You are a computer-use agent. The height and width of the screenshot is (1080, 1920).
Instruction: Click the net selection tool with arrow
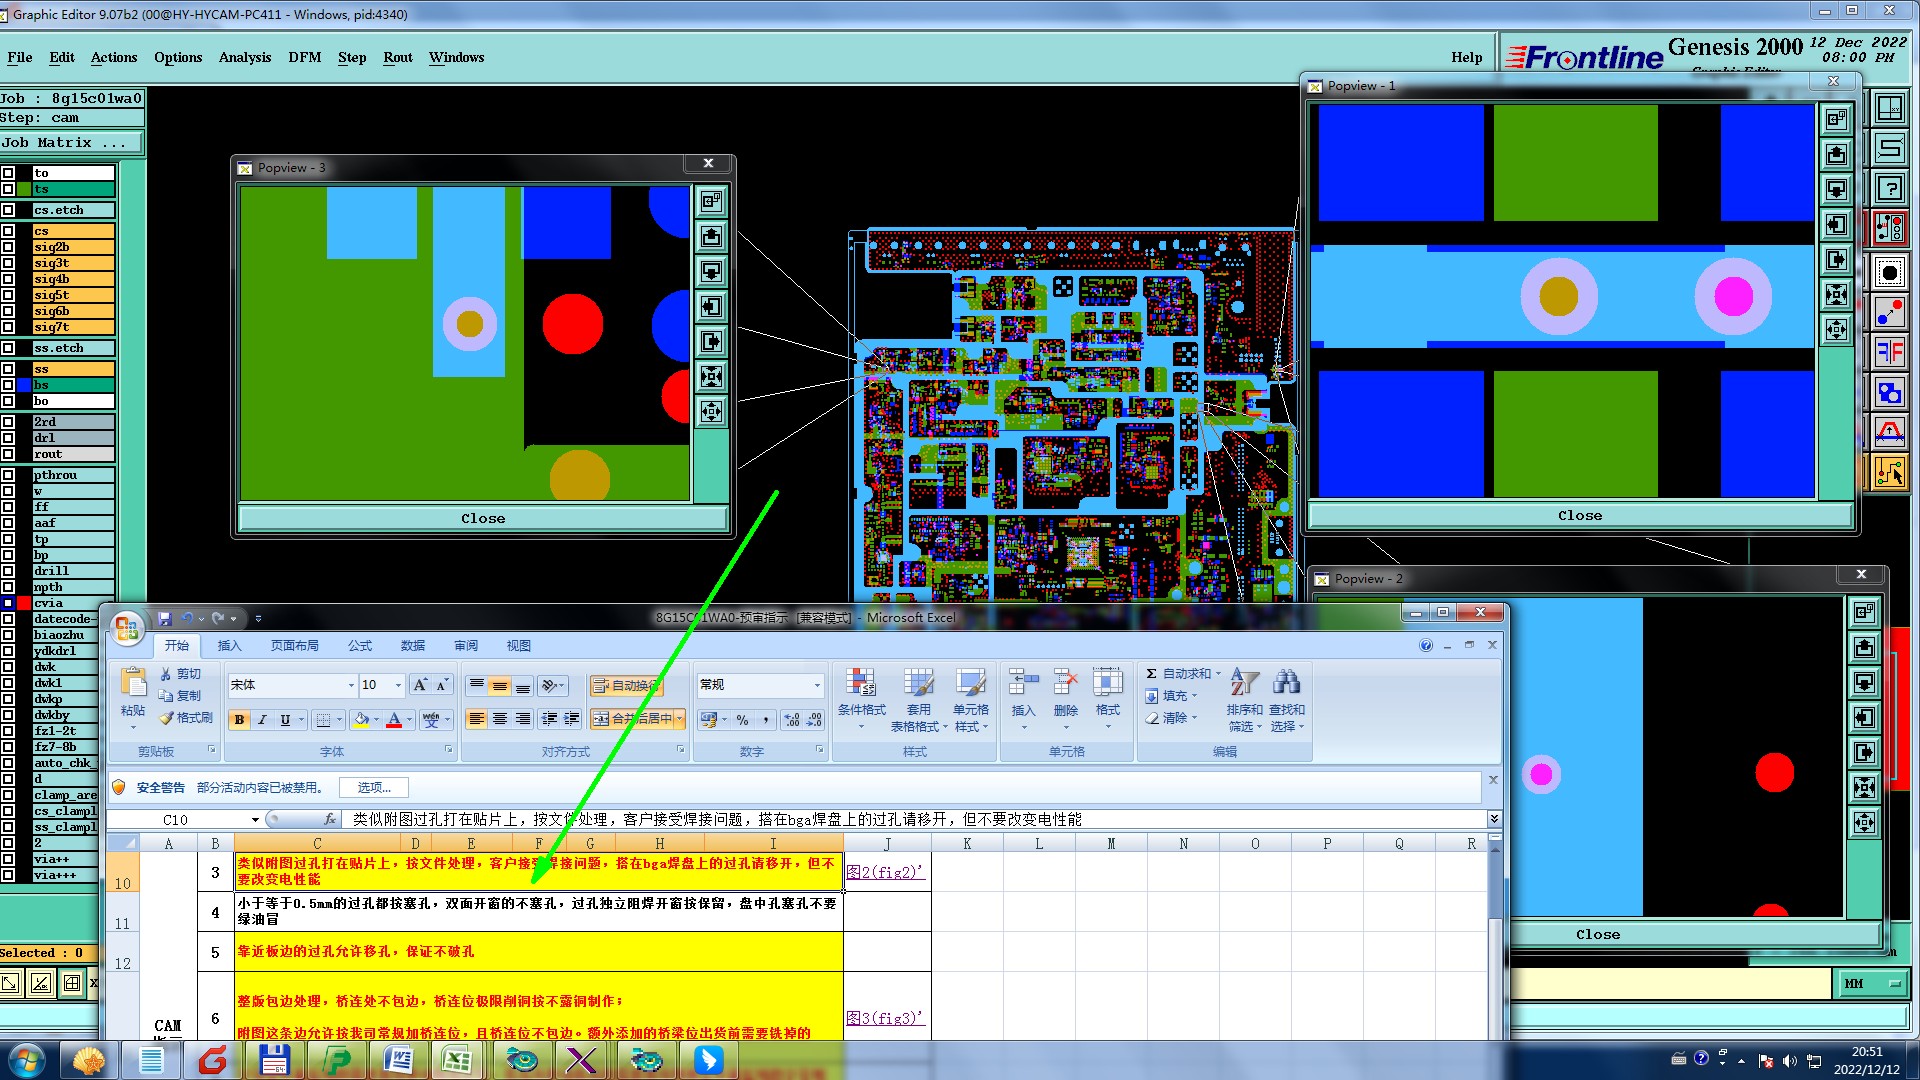1889,473
